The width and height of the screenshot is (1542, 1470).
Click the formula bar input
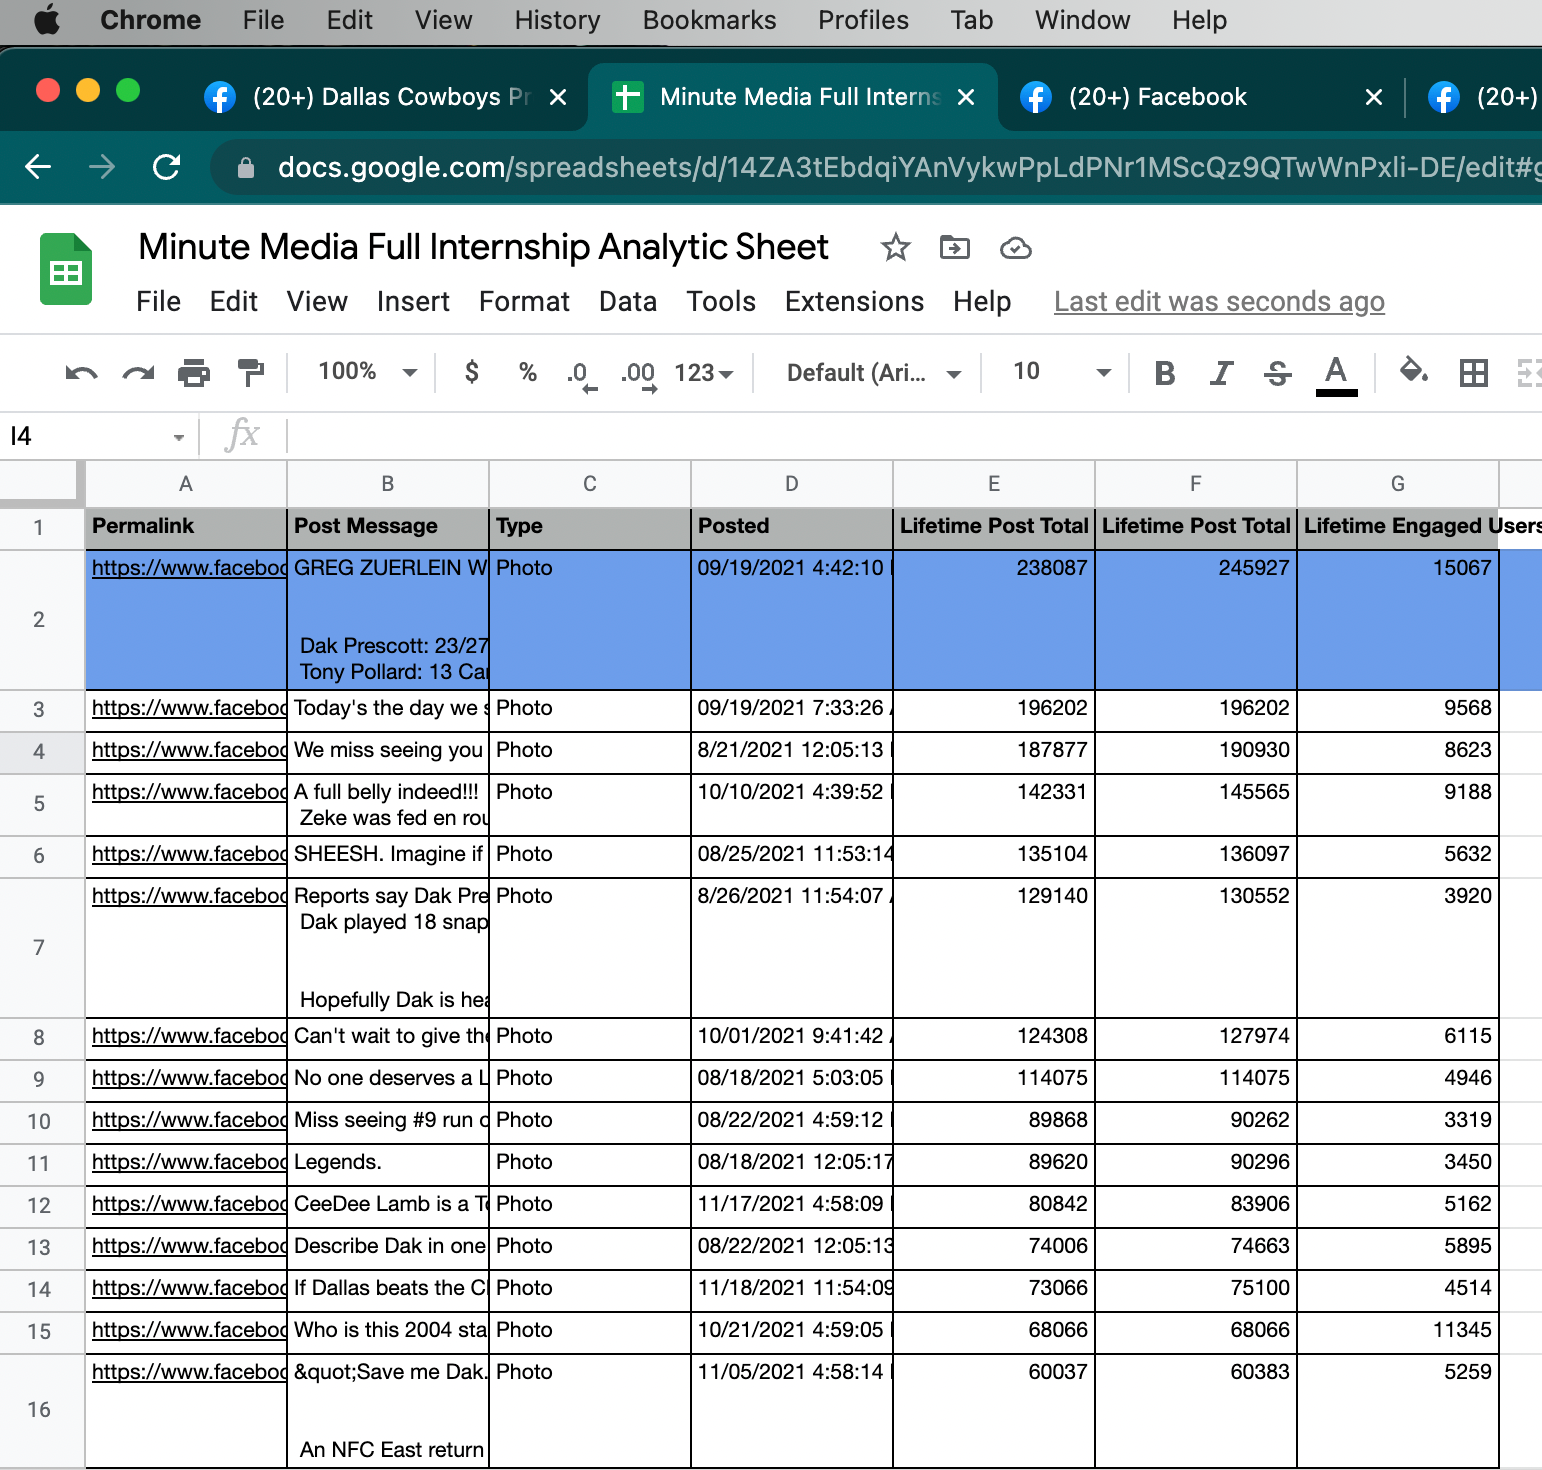click(x=915, y=436)
